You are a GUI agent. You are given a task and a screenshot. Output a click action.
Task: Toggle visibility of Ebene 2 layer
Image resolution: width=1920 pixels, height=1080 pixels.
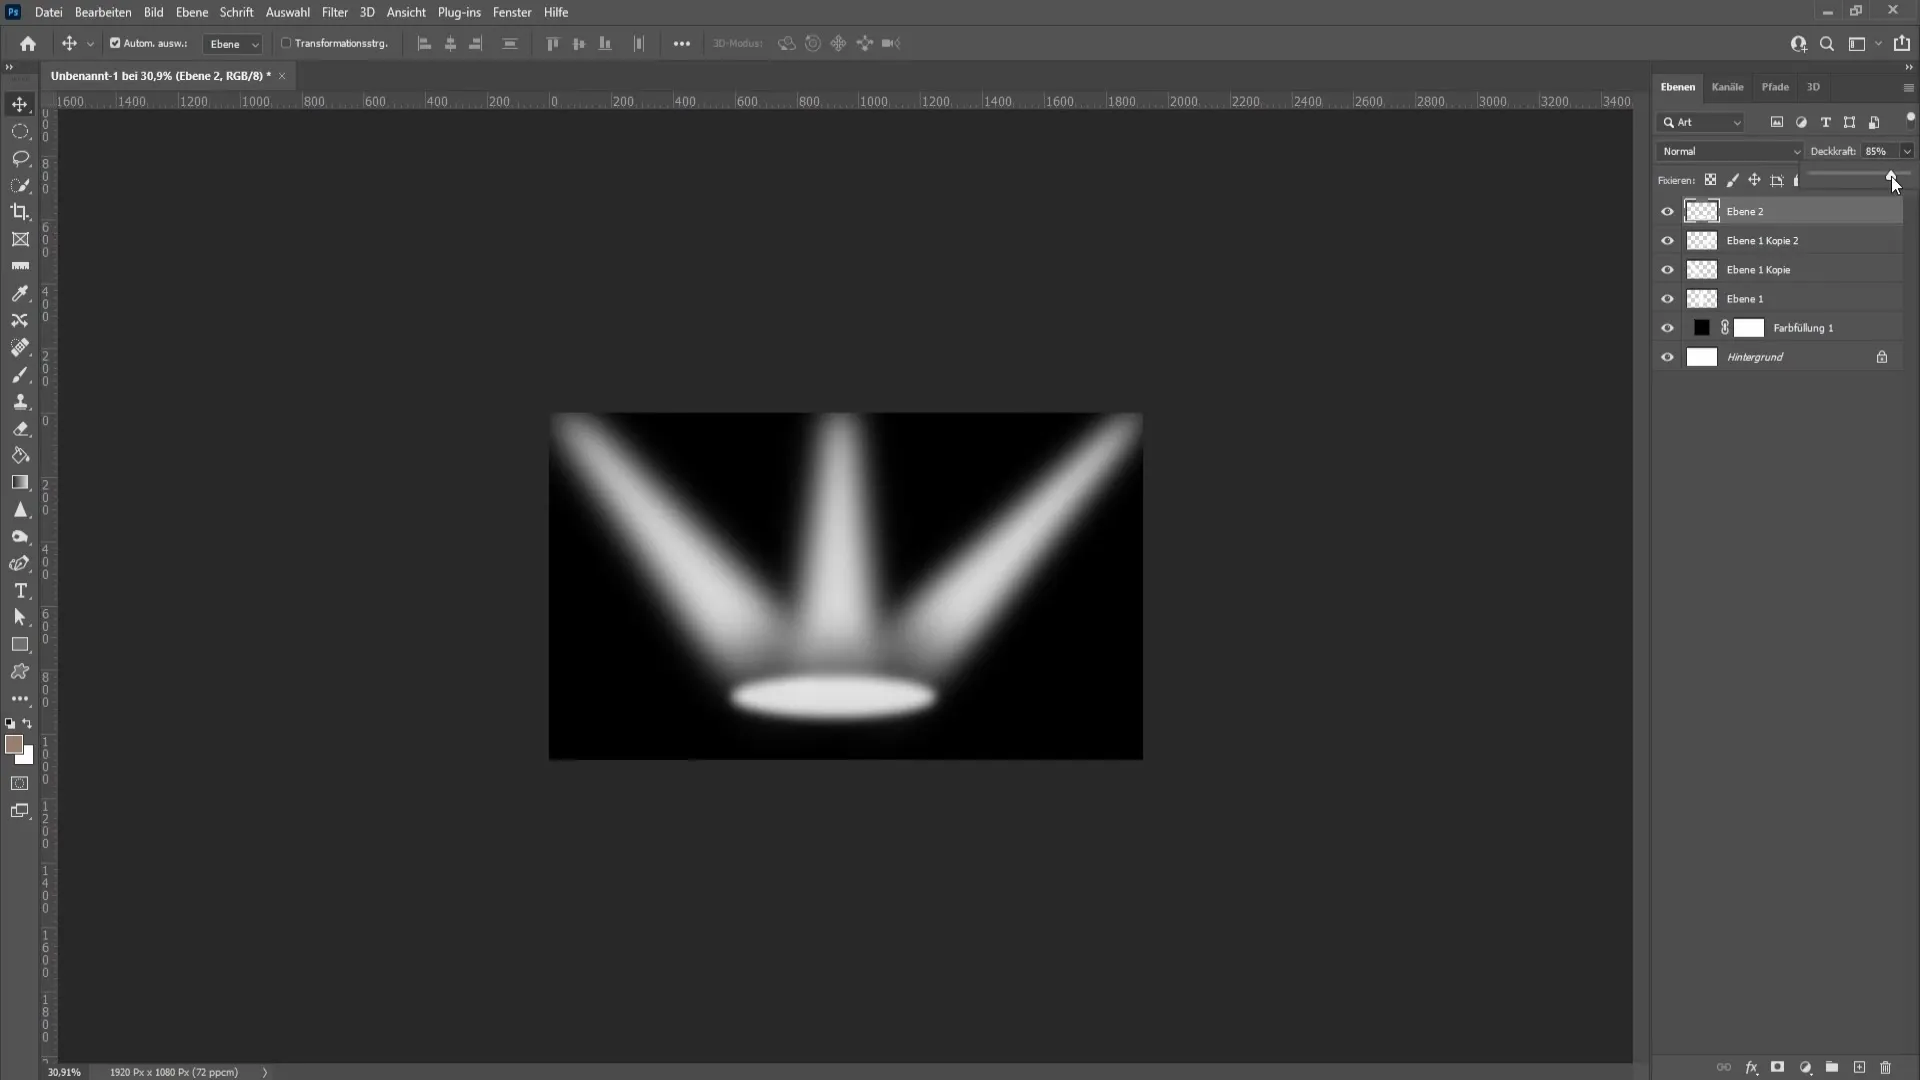click(x=1667, y=211)
